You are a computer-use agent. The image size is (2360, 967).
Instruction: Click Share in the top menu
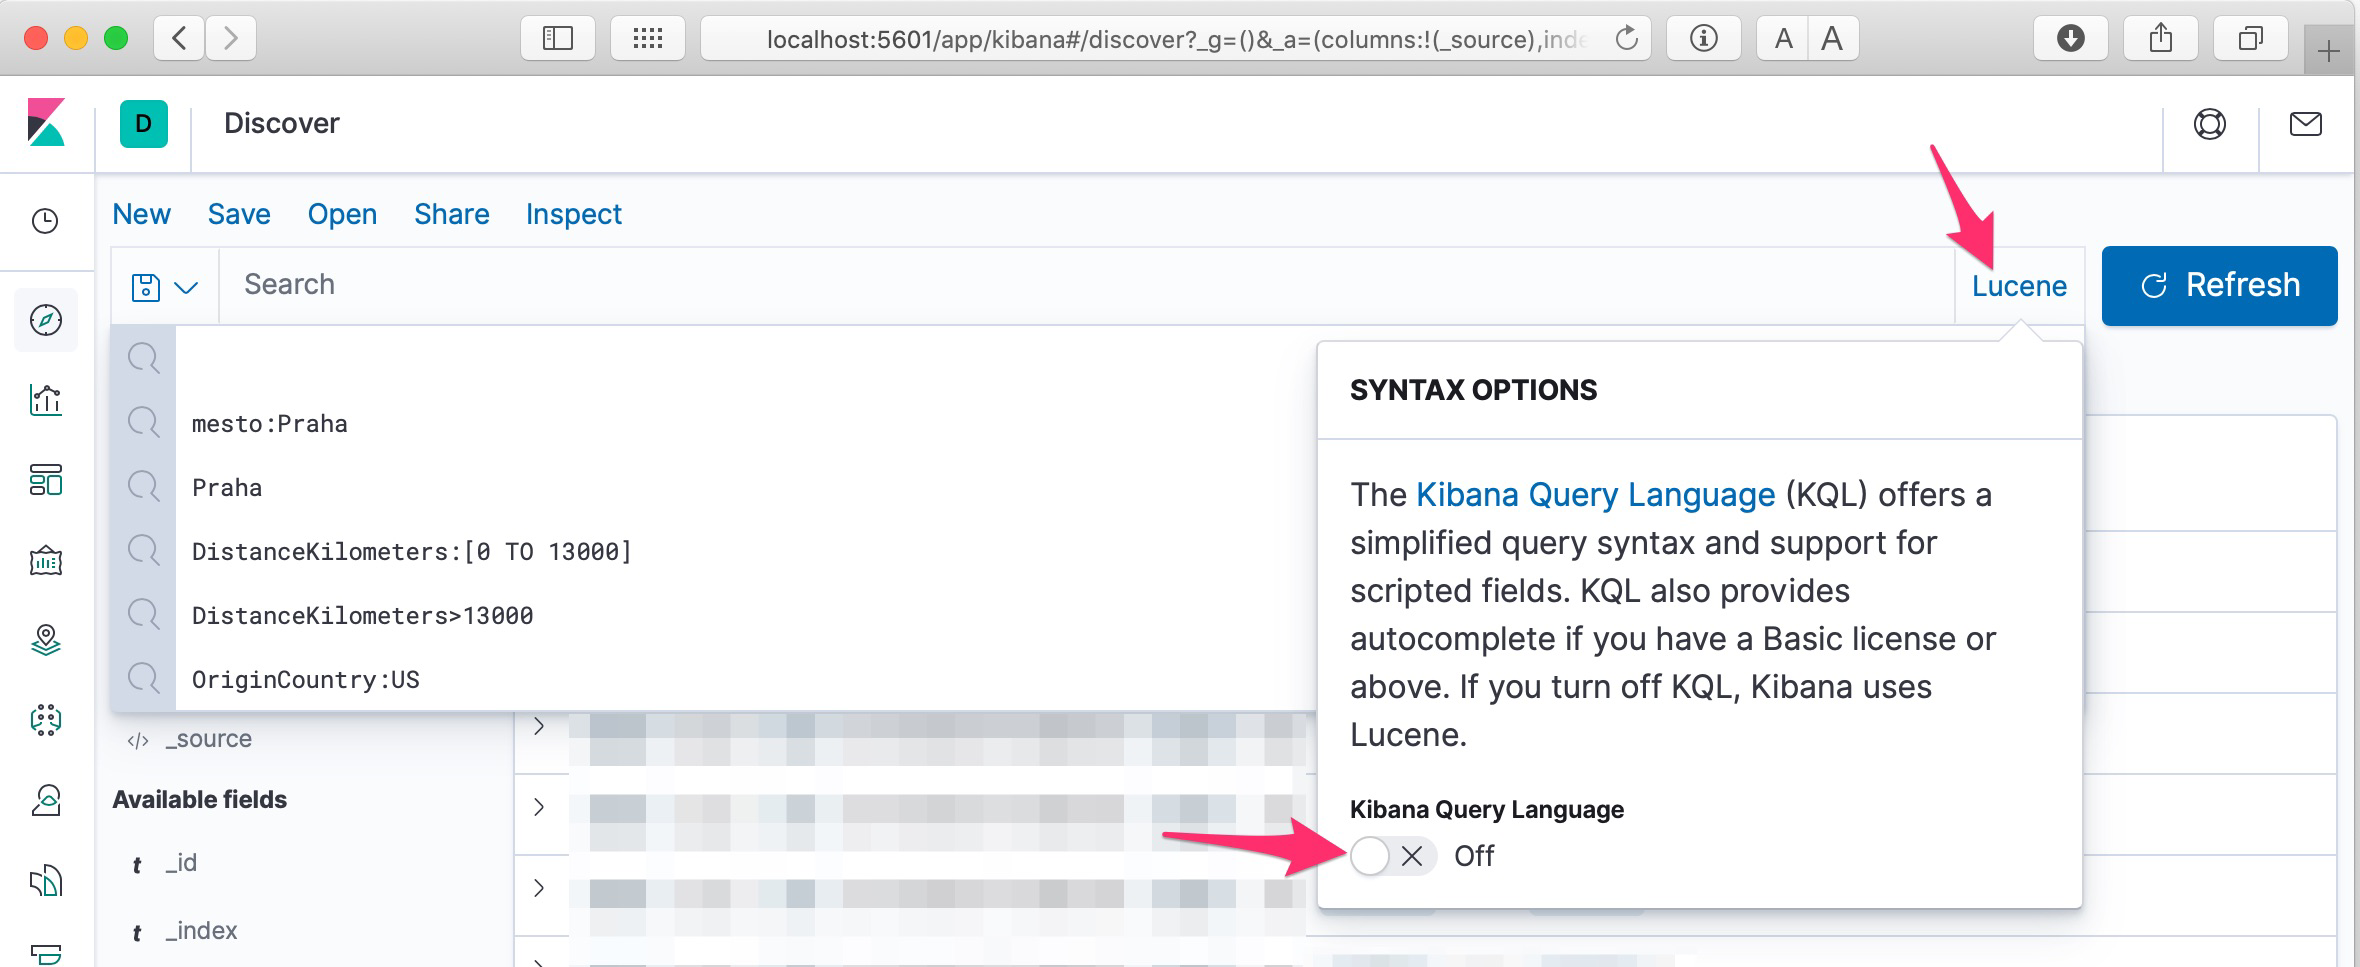(451, 214)
